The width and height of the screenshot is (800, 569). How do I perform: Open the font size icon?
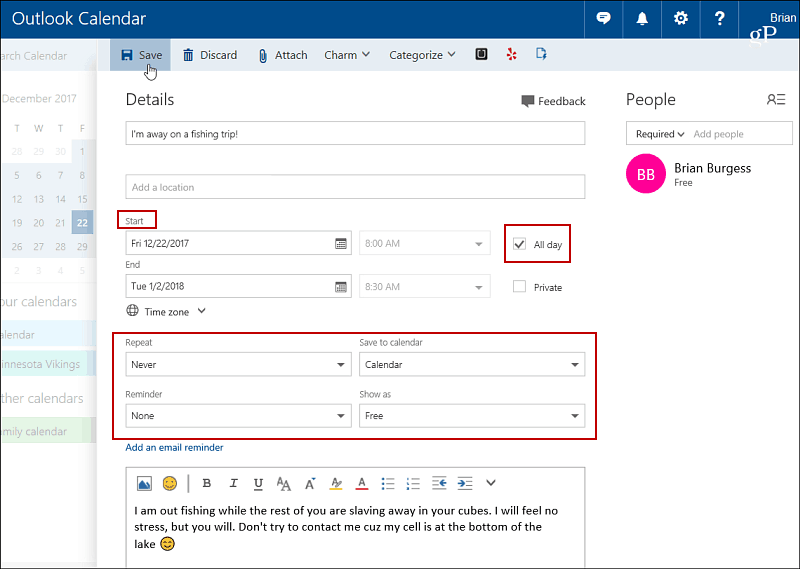click(x=284, y=483)
